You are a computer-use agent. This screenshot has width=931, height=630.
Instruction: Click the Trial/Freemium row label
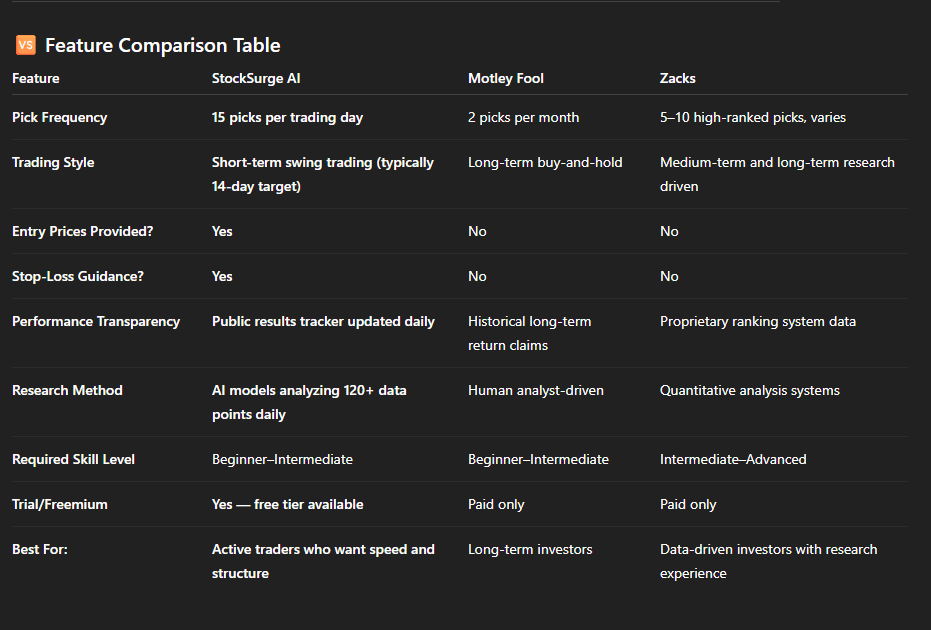point(59,504)
